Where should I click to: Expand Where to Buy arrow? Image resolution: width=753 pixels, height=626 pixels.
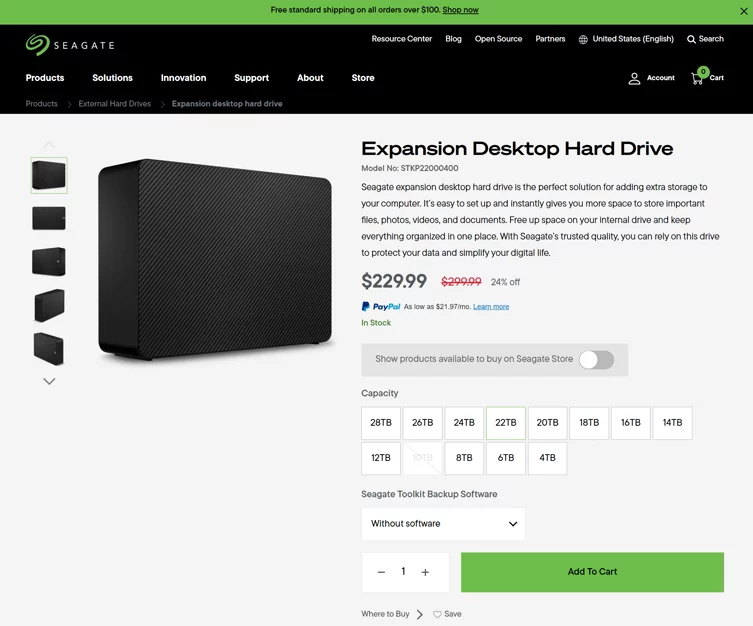420,614
